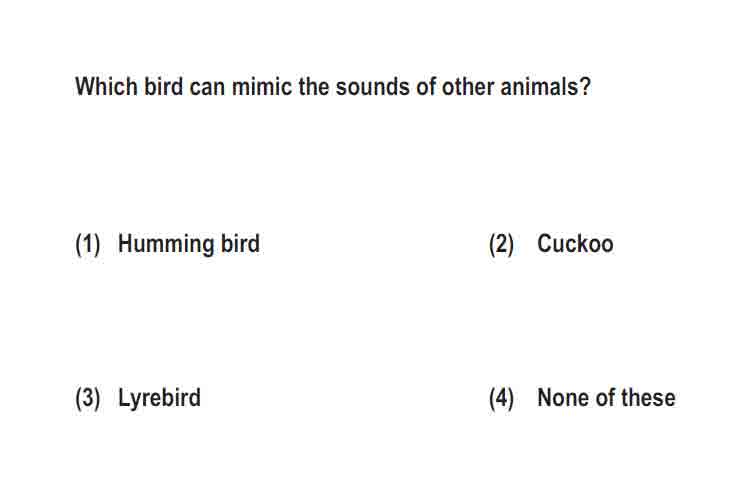Viewport: 750px width, 500px height.
Task: Select the Lyrebird answer option
Action: click(x=159, y=398)
